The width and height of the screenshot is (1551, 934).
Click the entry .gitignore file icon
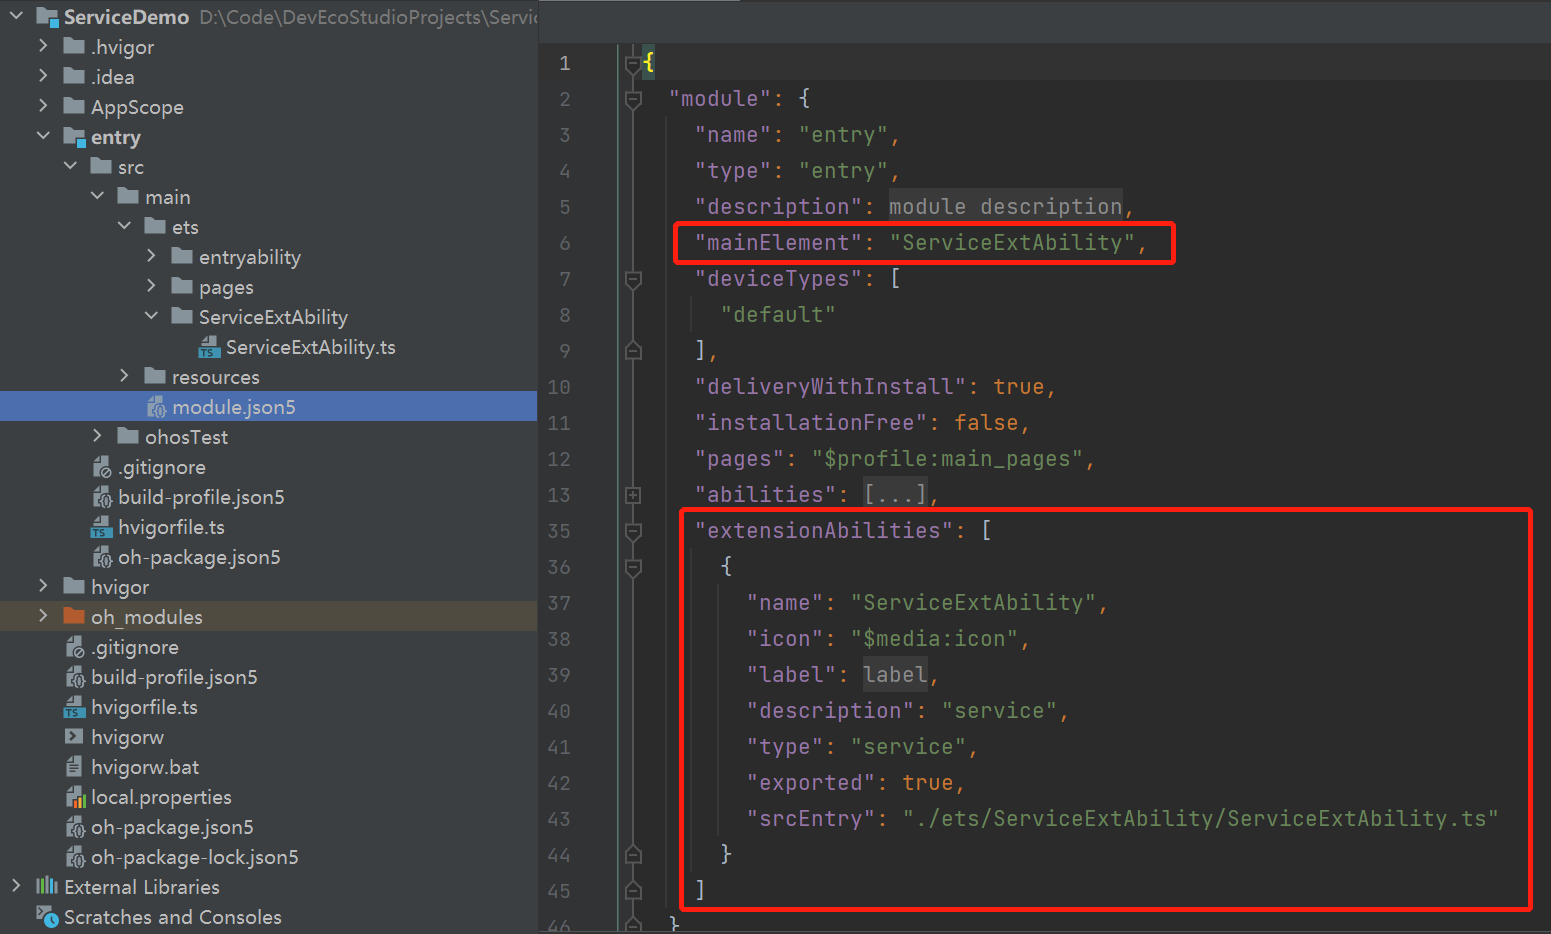point(102,467)
